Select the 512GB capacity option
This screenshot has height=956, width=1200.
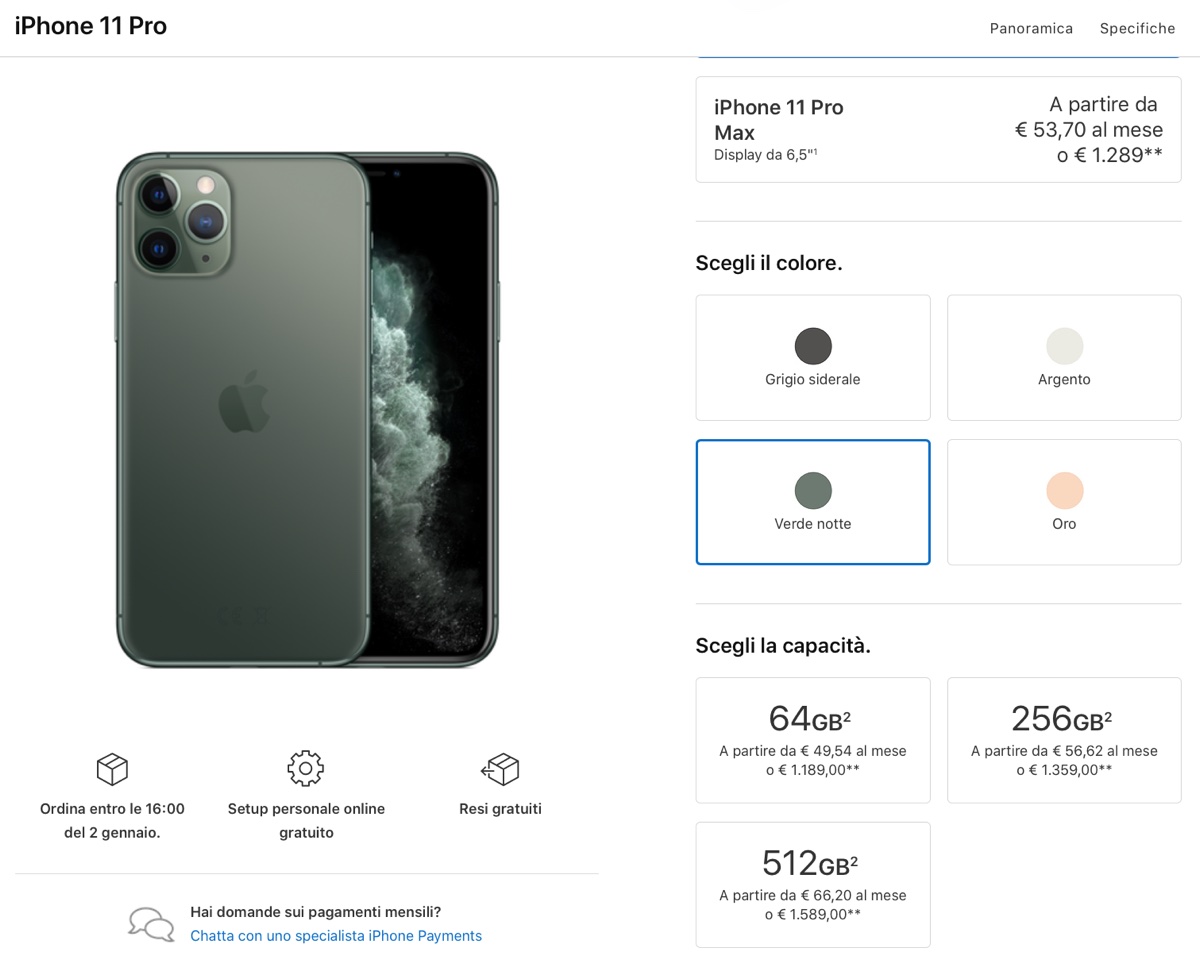[x=813, y=885]
